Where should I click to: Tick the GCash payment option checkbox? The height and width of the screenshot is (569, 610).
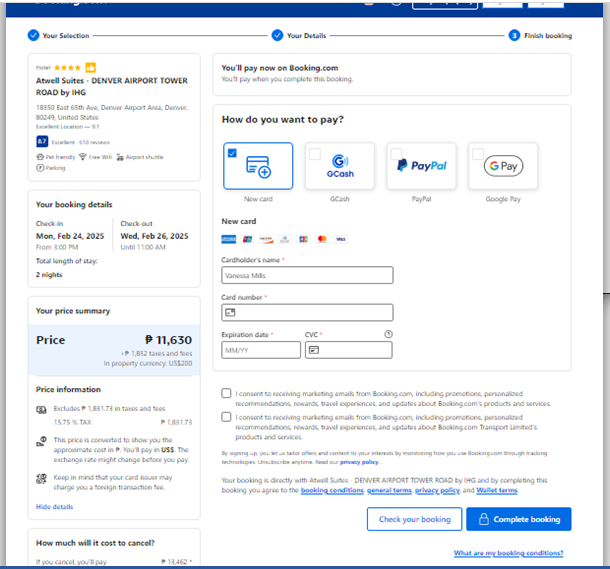315,154
